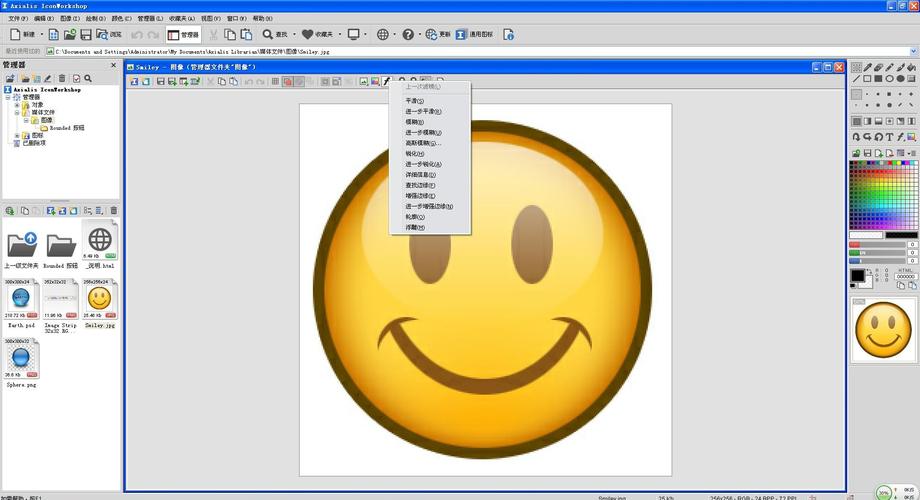Choose Emboss (浮雕) at bottom of filter menu
920x500 pixels.
click(429, 228)
